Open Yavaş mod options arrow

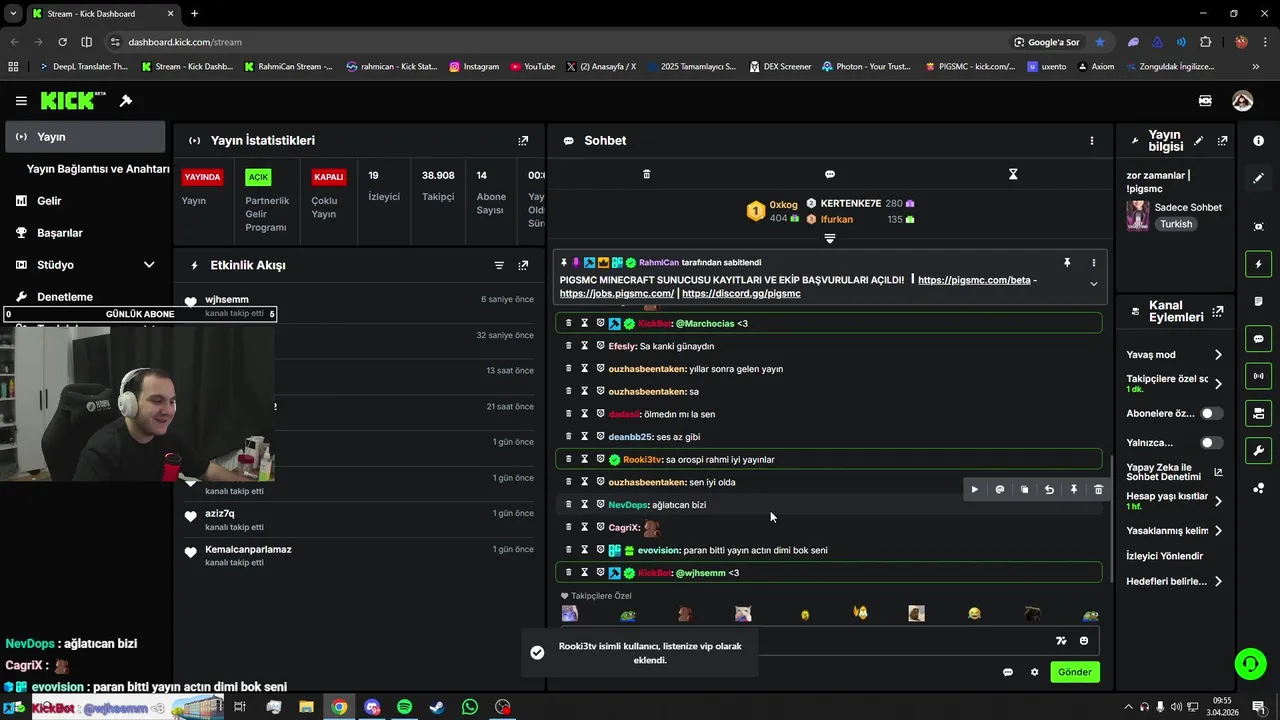pos(1218,355)
